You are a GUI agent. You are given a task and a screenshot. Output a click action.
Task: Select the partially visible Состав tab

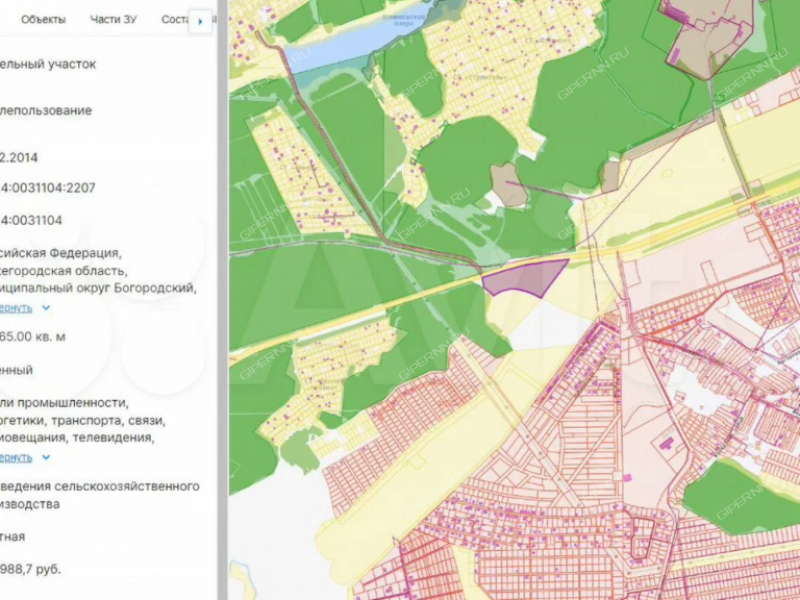[174, 19]
